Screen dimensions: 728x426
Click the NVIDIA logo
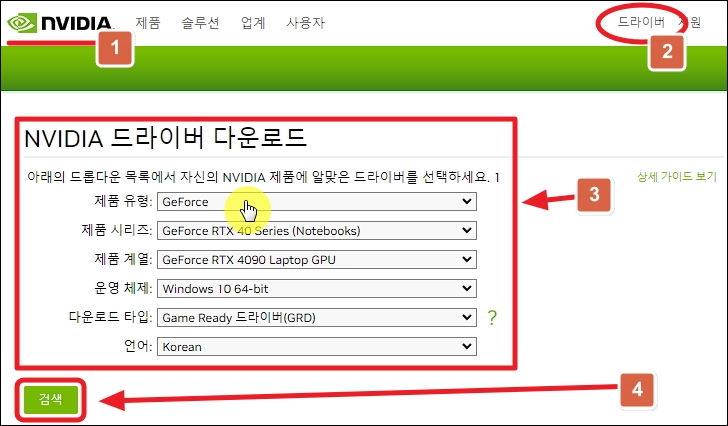click(x=59, y=23)
